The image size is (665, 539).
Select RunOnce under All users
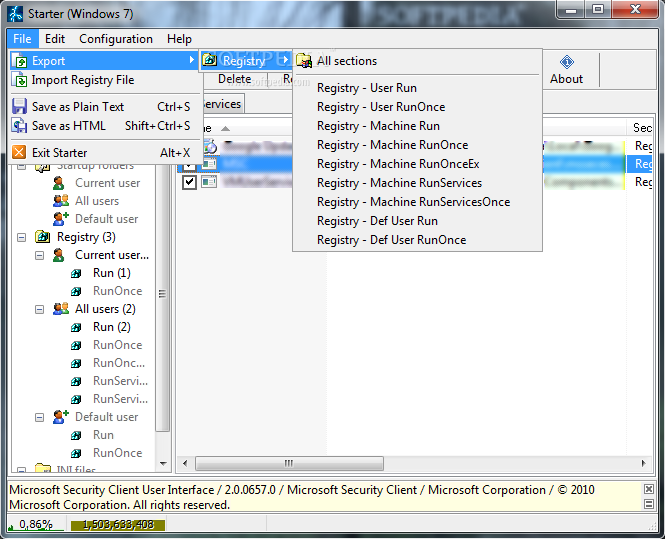tap(117, 345)
